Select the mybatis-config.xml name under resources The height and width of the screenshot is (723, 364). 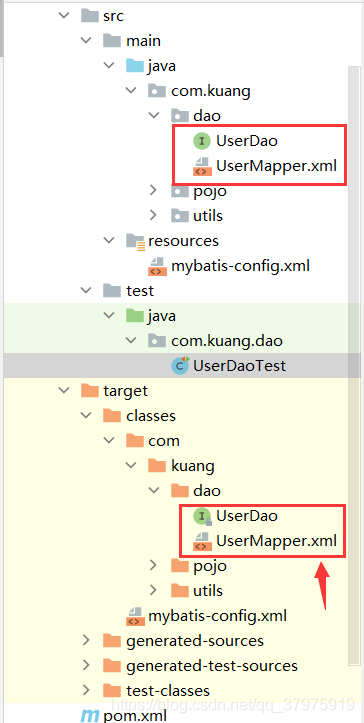coord(240,266)
